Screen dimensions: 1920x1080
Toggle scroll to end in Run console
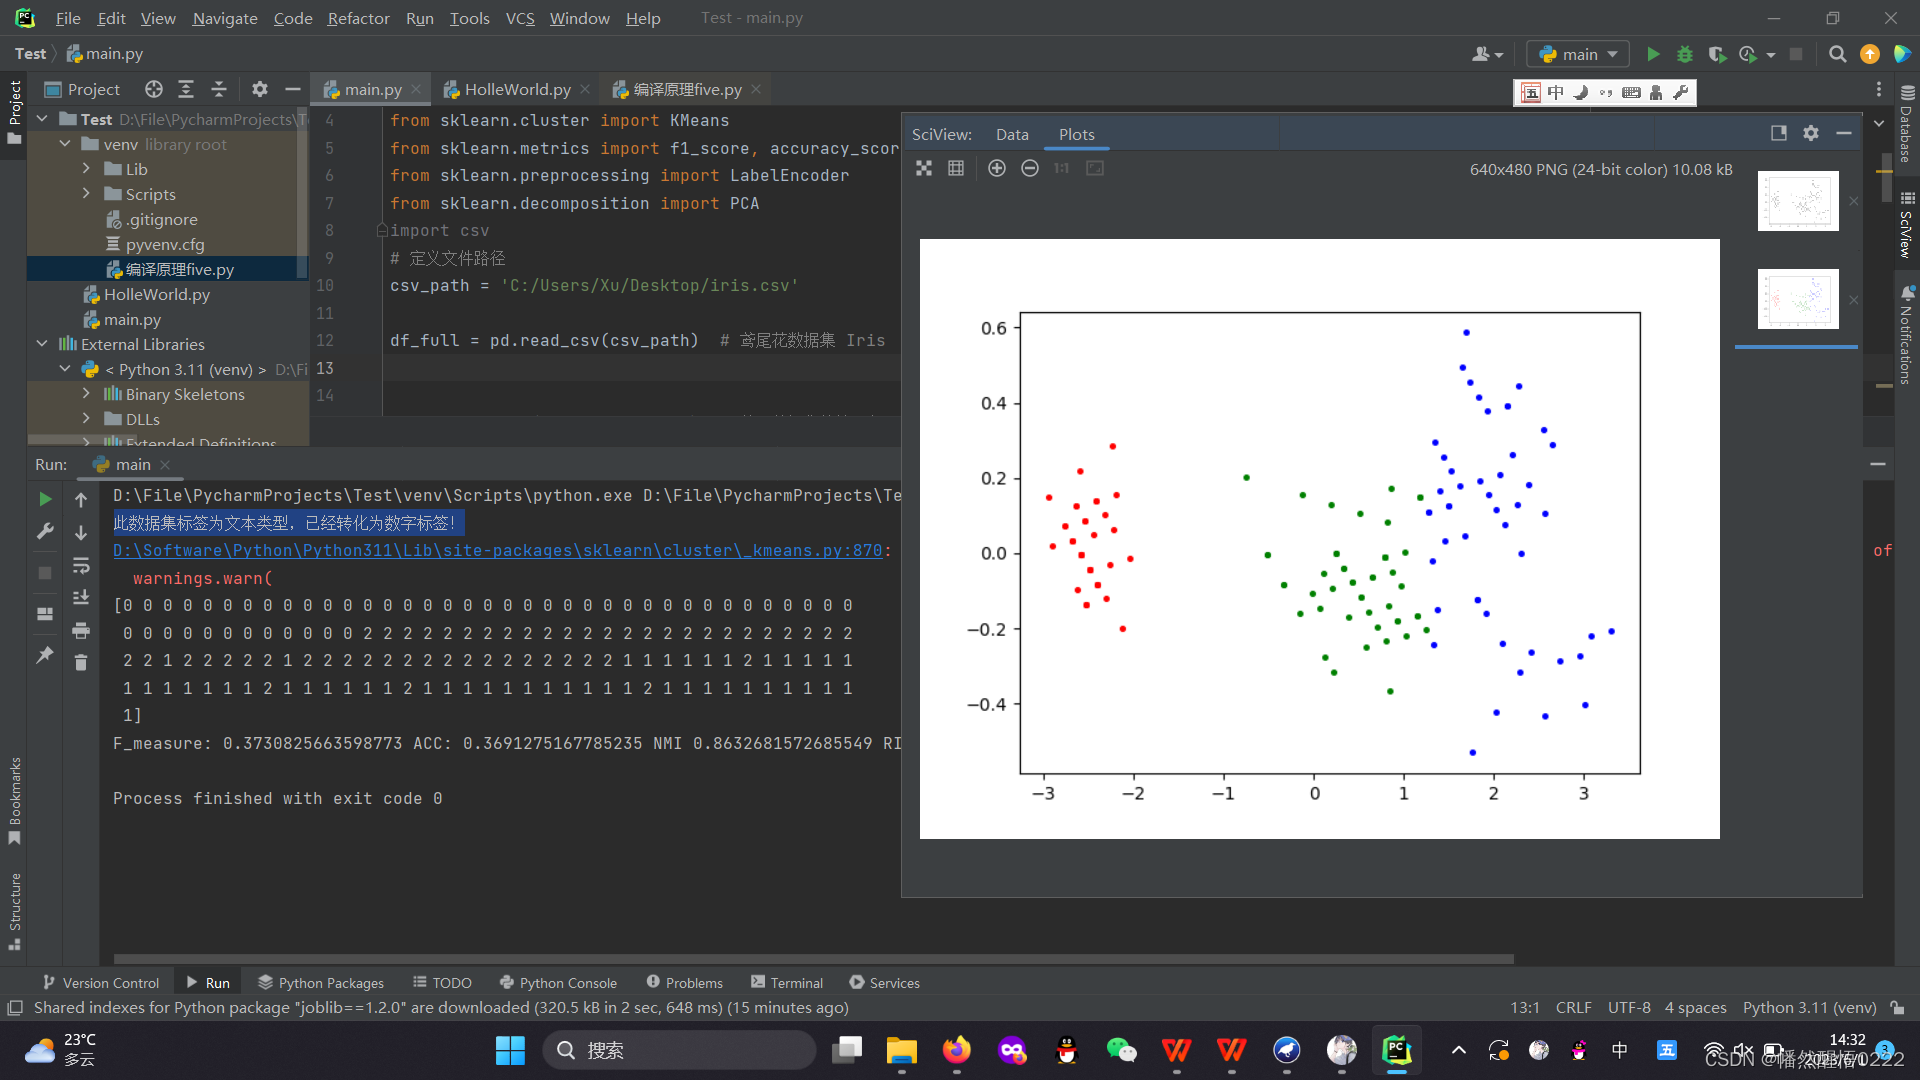coord(81,598)
